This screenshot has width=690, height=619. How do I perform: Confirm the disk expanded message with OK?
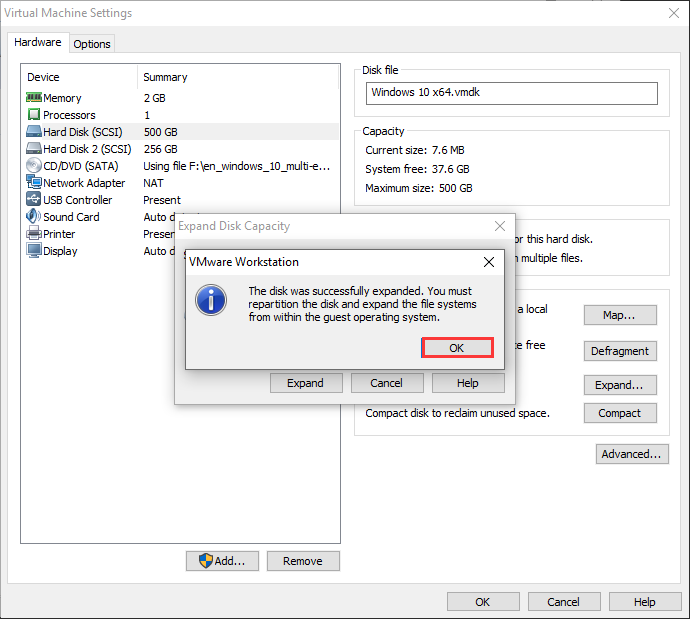457,348
